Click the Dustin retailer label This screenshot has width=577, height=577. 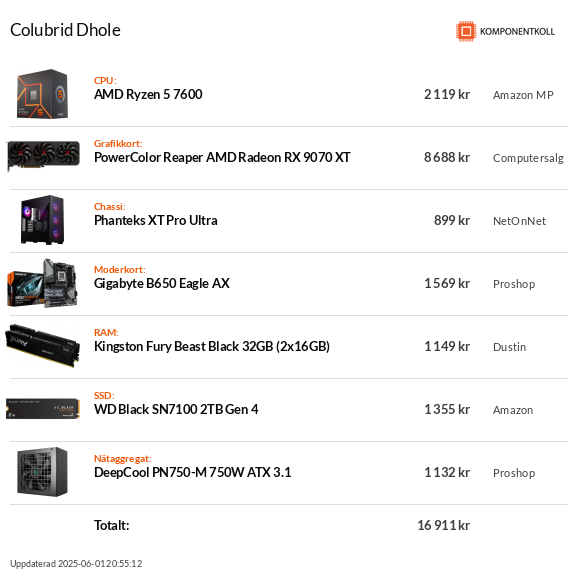point(509,347)
